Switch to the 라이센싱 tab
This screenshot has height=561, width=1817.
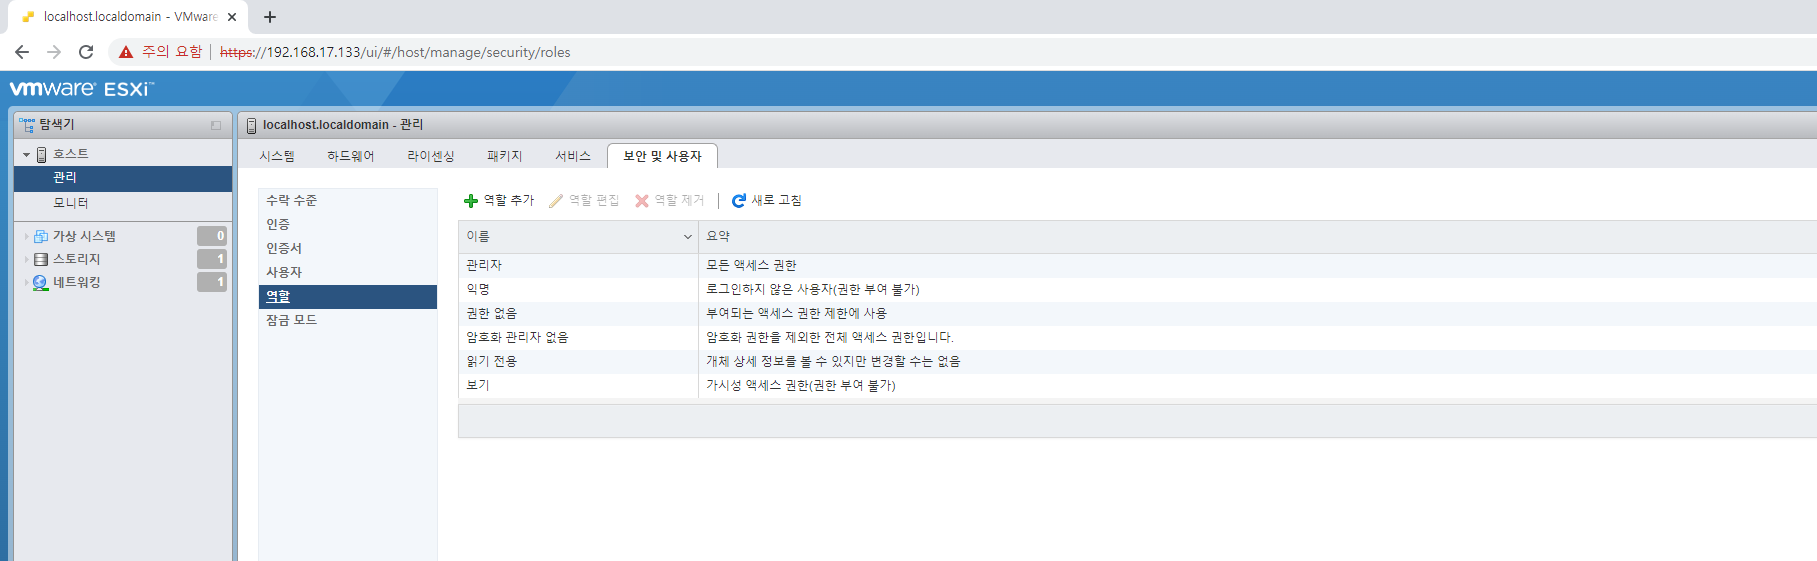(x=430, y=156)
